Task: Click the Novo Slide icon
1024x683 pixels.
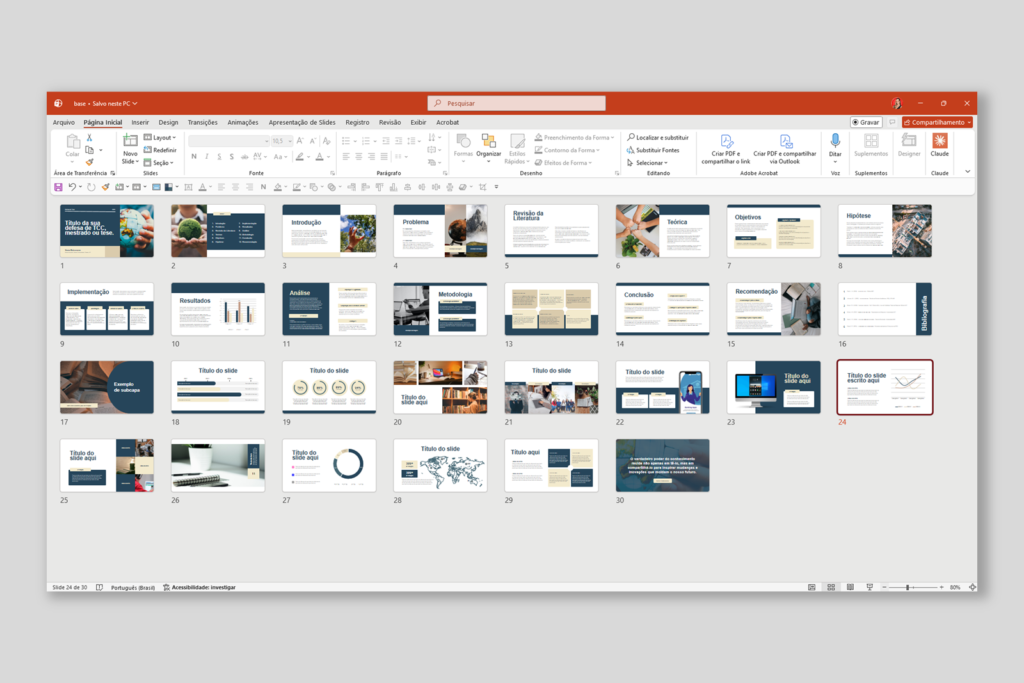Action: pyautogui.click(x=131, y=140)
